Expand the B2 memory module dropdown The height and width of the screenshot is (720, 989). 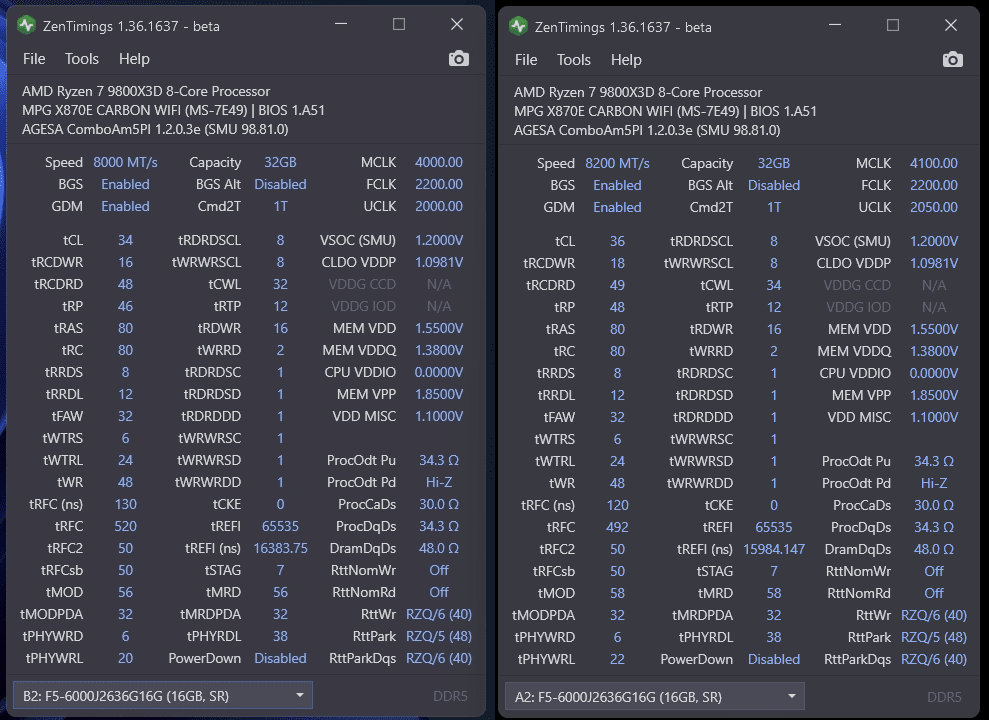pyautogui.click(x=299, y=695)
